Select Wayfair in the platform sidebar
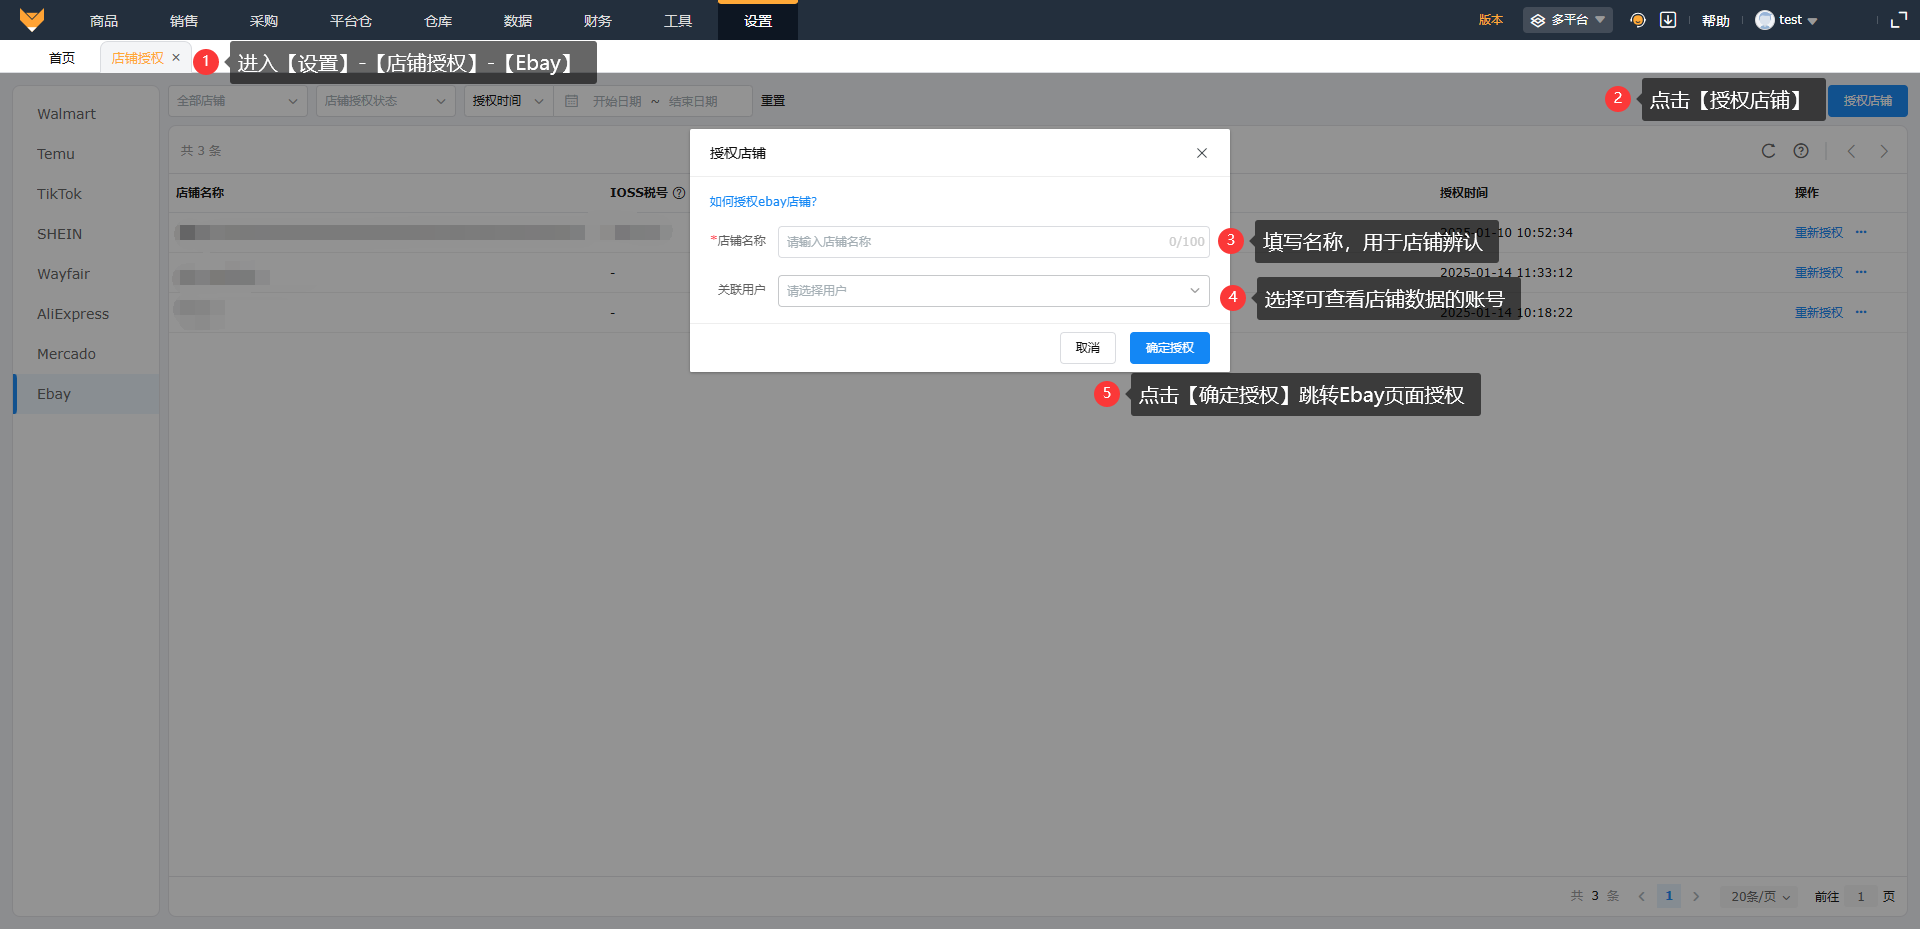The height and width of the screenshot is (929, 1920). click(x=86, y=274)
